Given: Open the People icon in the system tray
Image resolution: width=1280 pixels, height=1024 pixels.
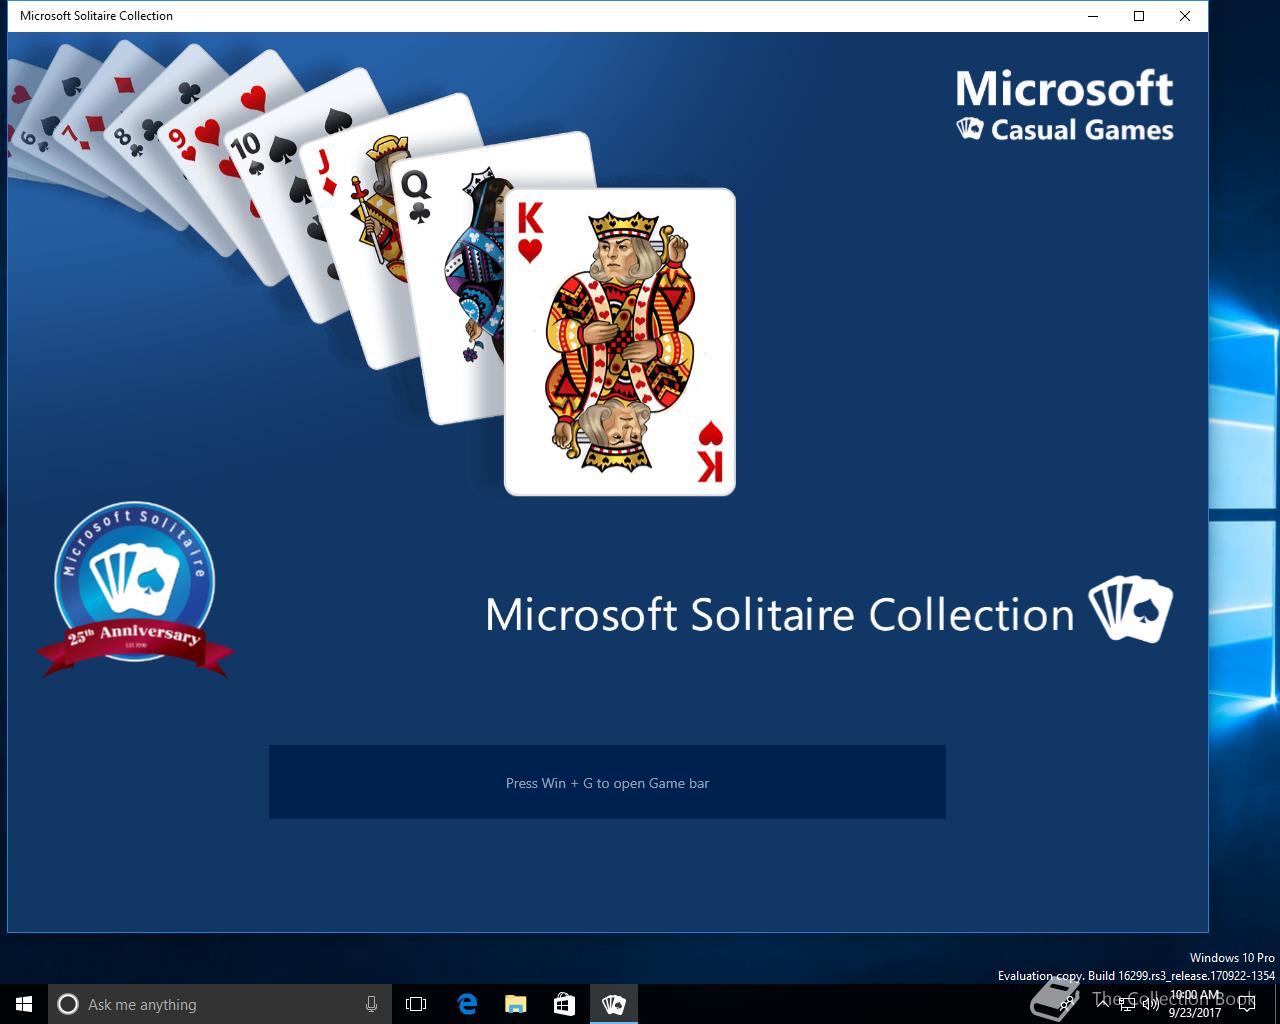Looking at the screenshot, I should (x=1068, y=1004).
